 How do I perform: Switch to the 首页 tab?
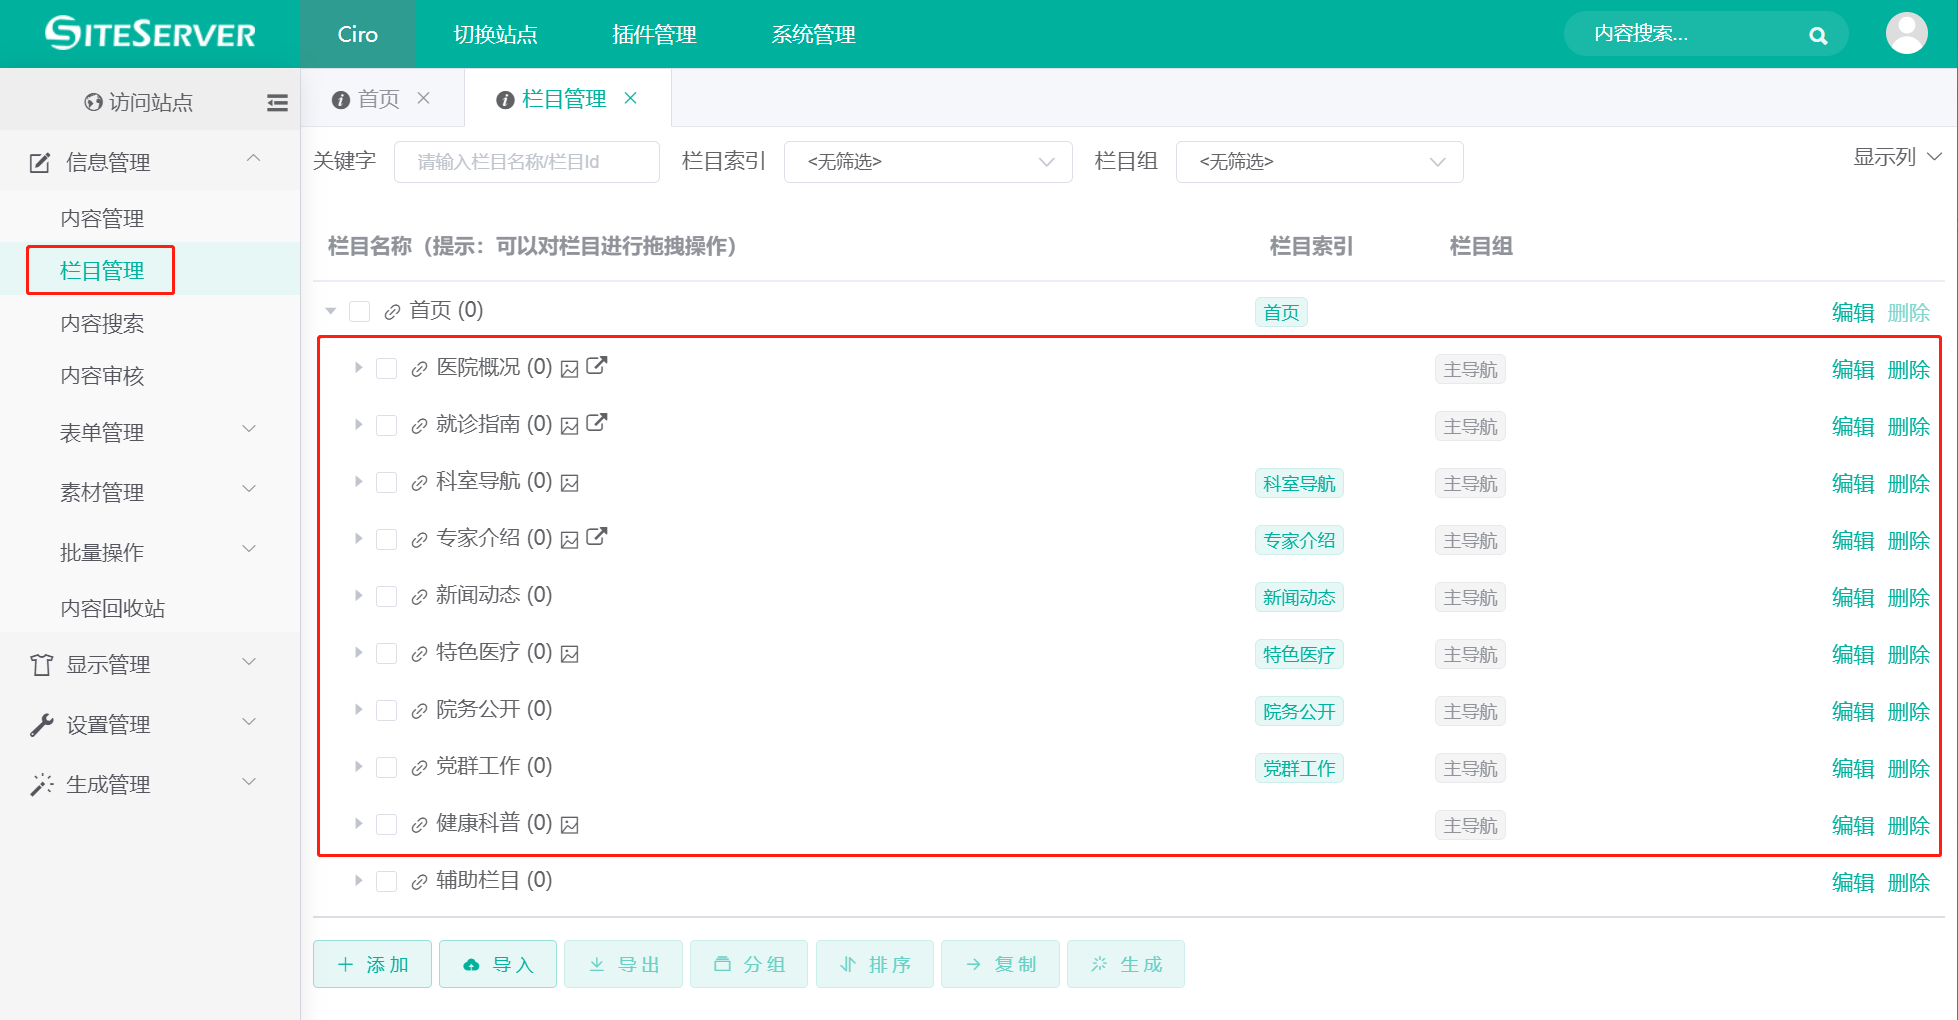pos(379,98)
